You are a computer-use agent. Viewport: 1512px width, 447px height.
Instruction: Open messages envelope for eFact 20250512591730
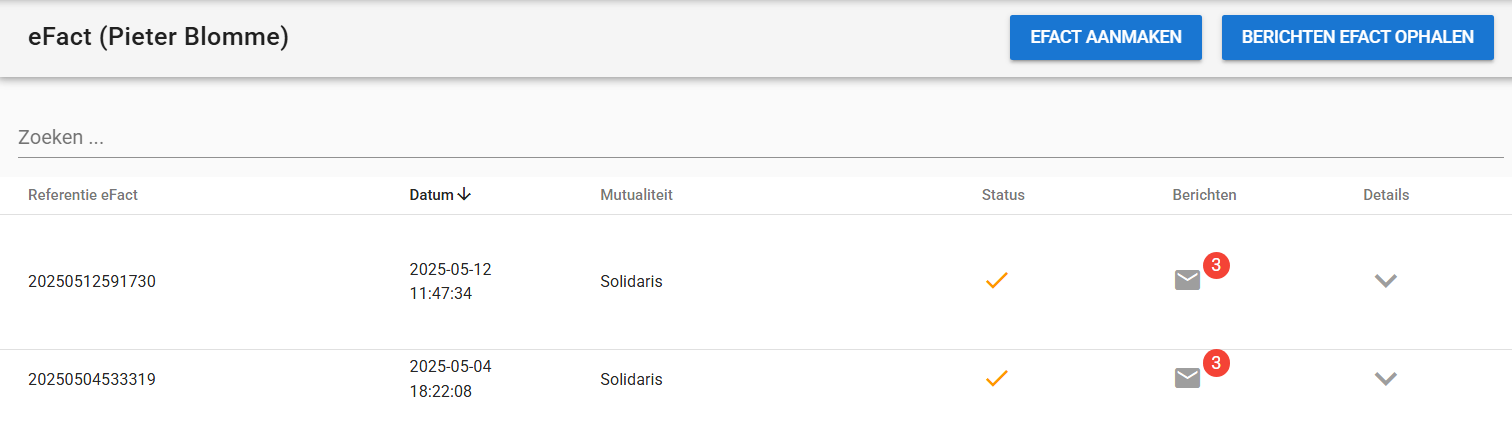(1187, 280)
